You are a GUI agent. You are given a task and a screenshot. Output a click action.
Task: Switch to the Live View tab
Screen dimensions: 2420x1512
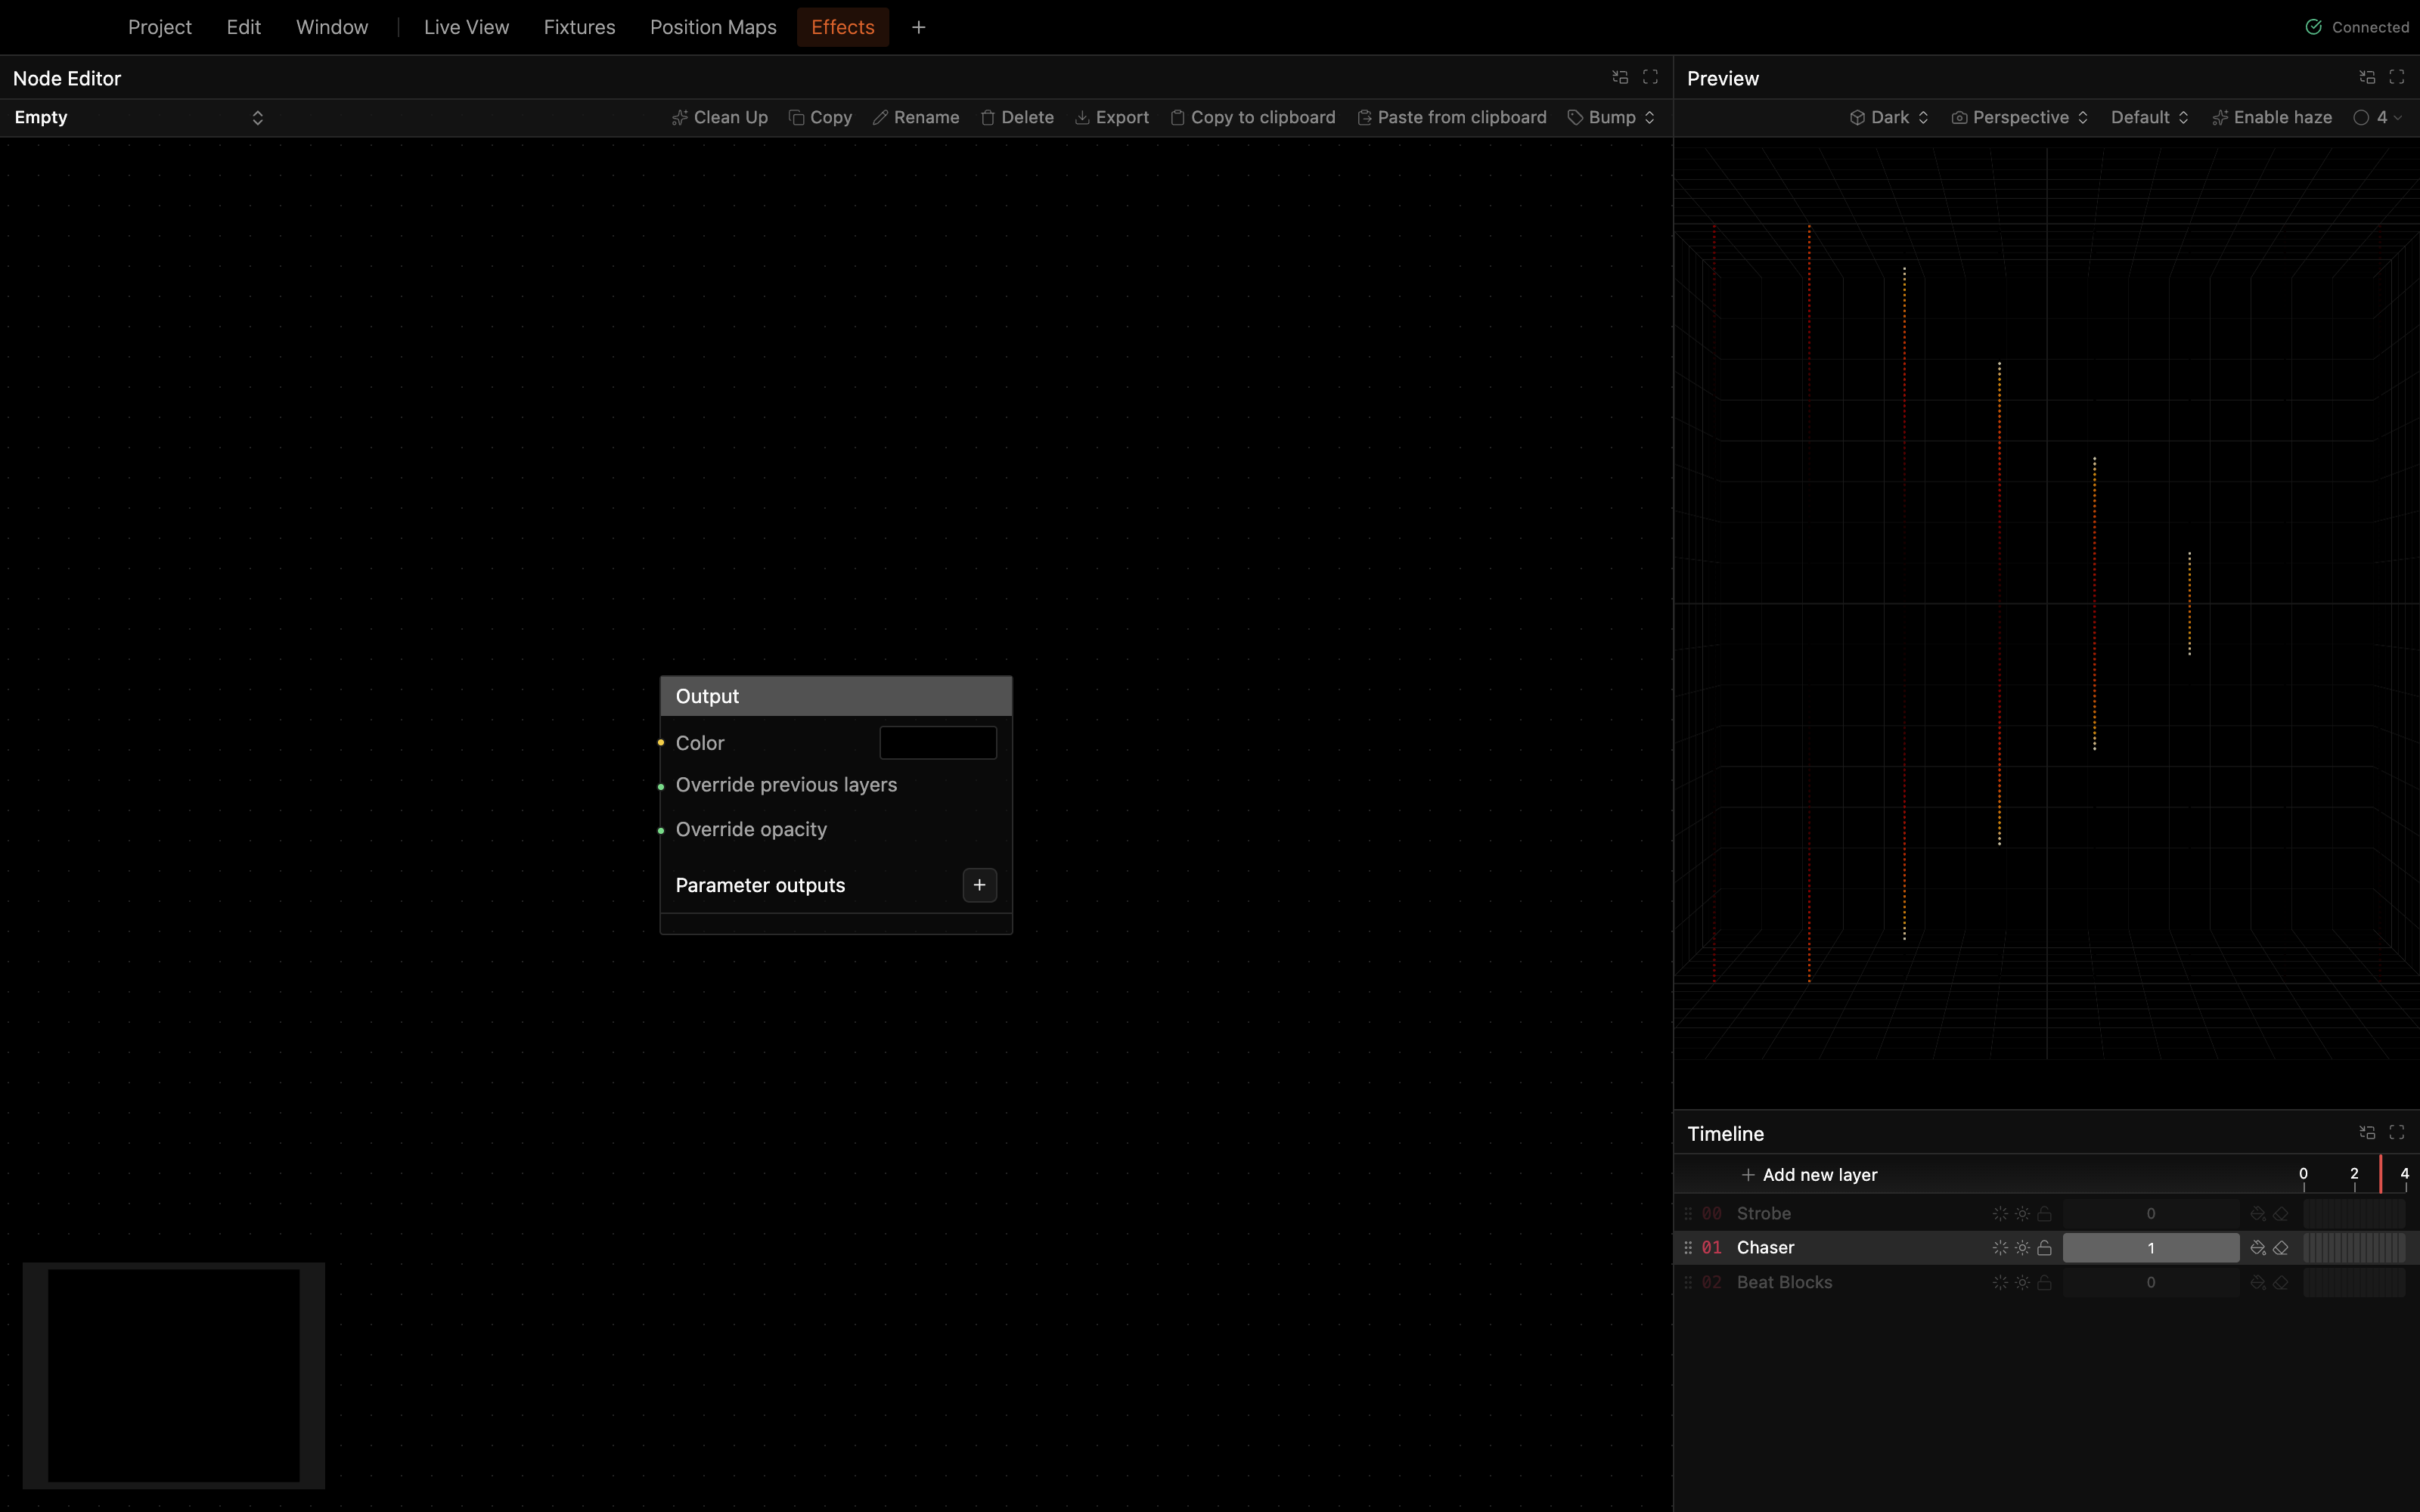pos(466,27)
